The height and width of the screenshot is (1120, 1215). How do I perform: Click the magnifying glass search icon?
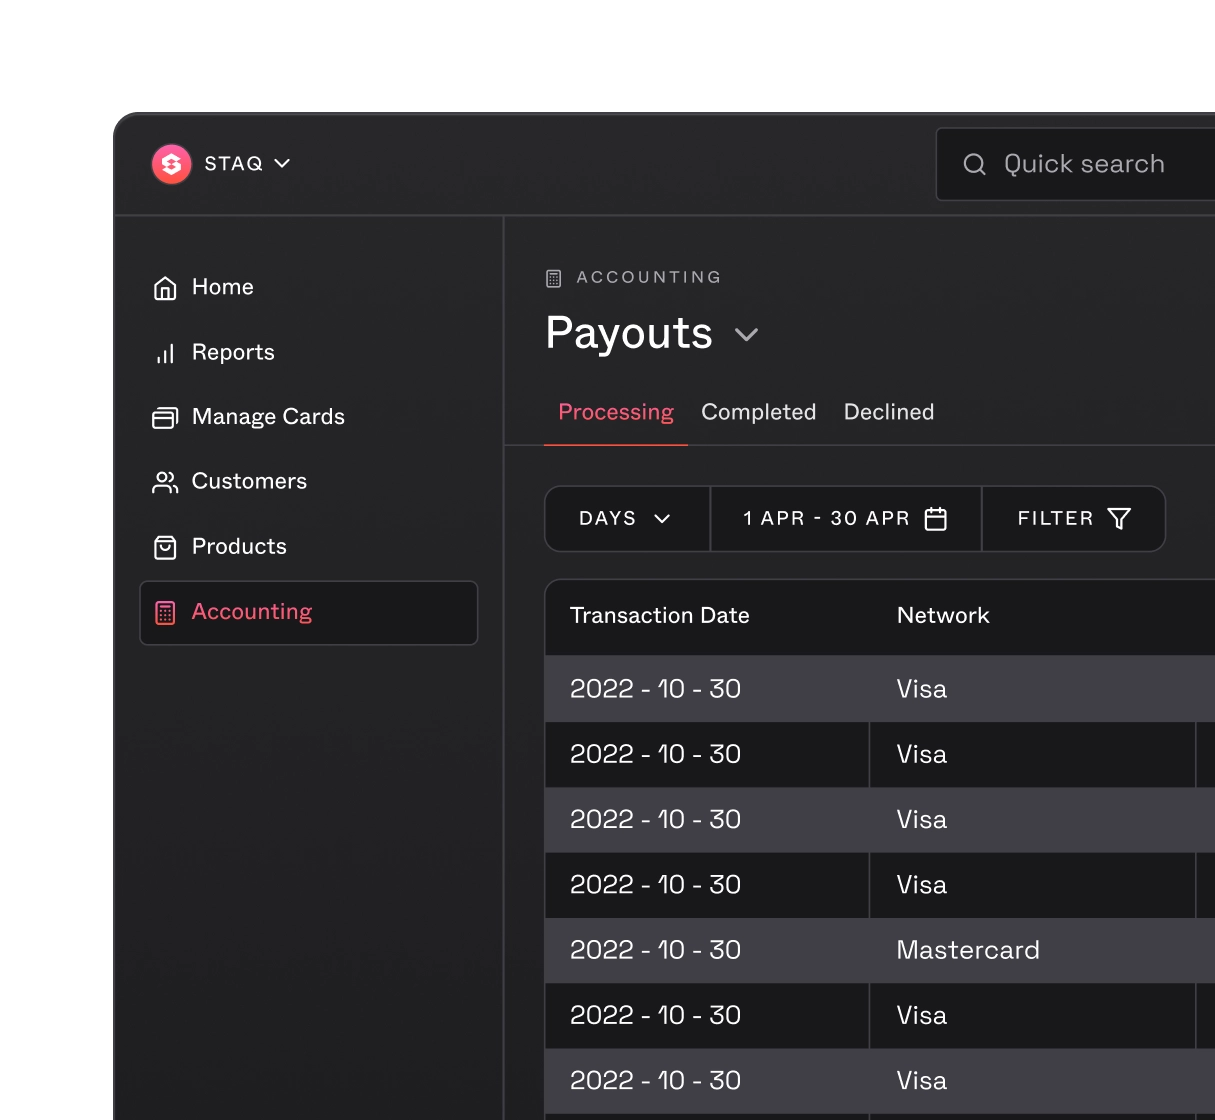(x=975, y=163)
